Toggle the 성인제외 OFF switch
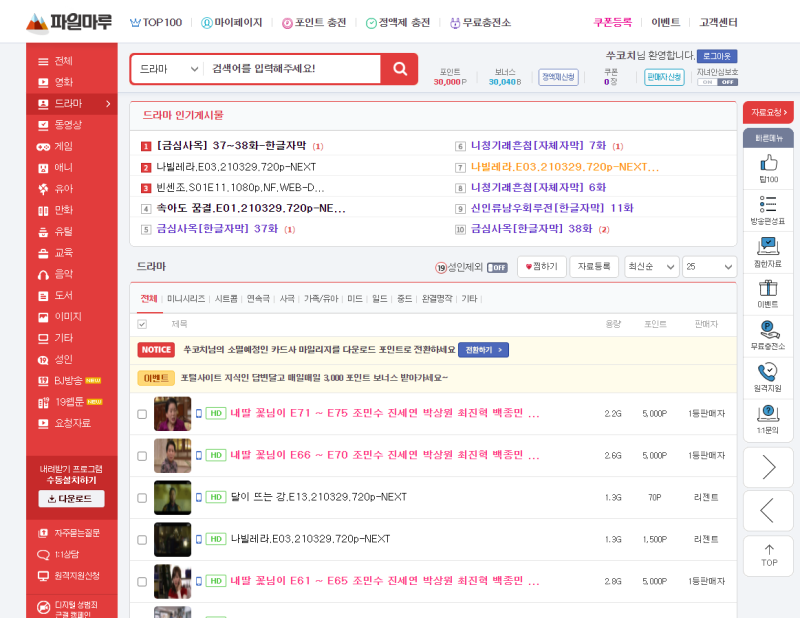 point(497,267)
